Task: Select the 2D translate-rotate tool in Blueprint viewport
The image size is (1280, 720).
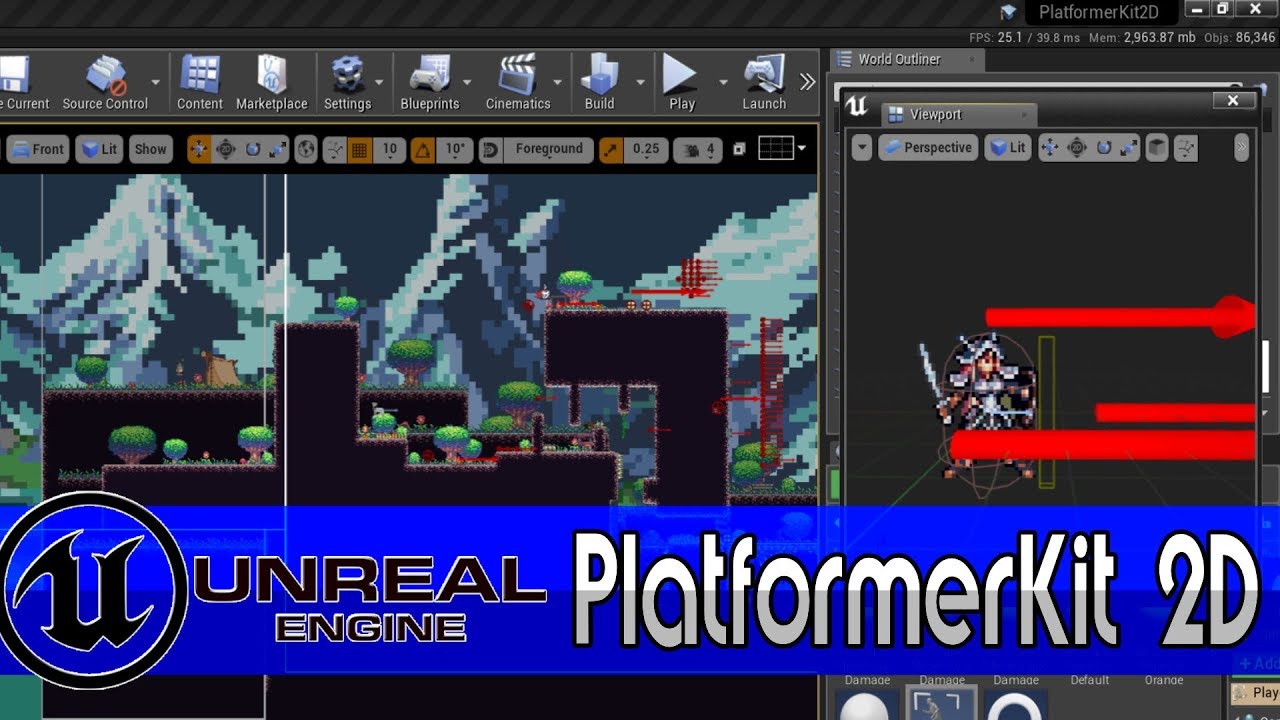Action: 1077,148
